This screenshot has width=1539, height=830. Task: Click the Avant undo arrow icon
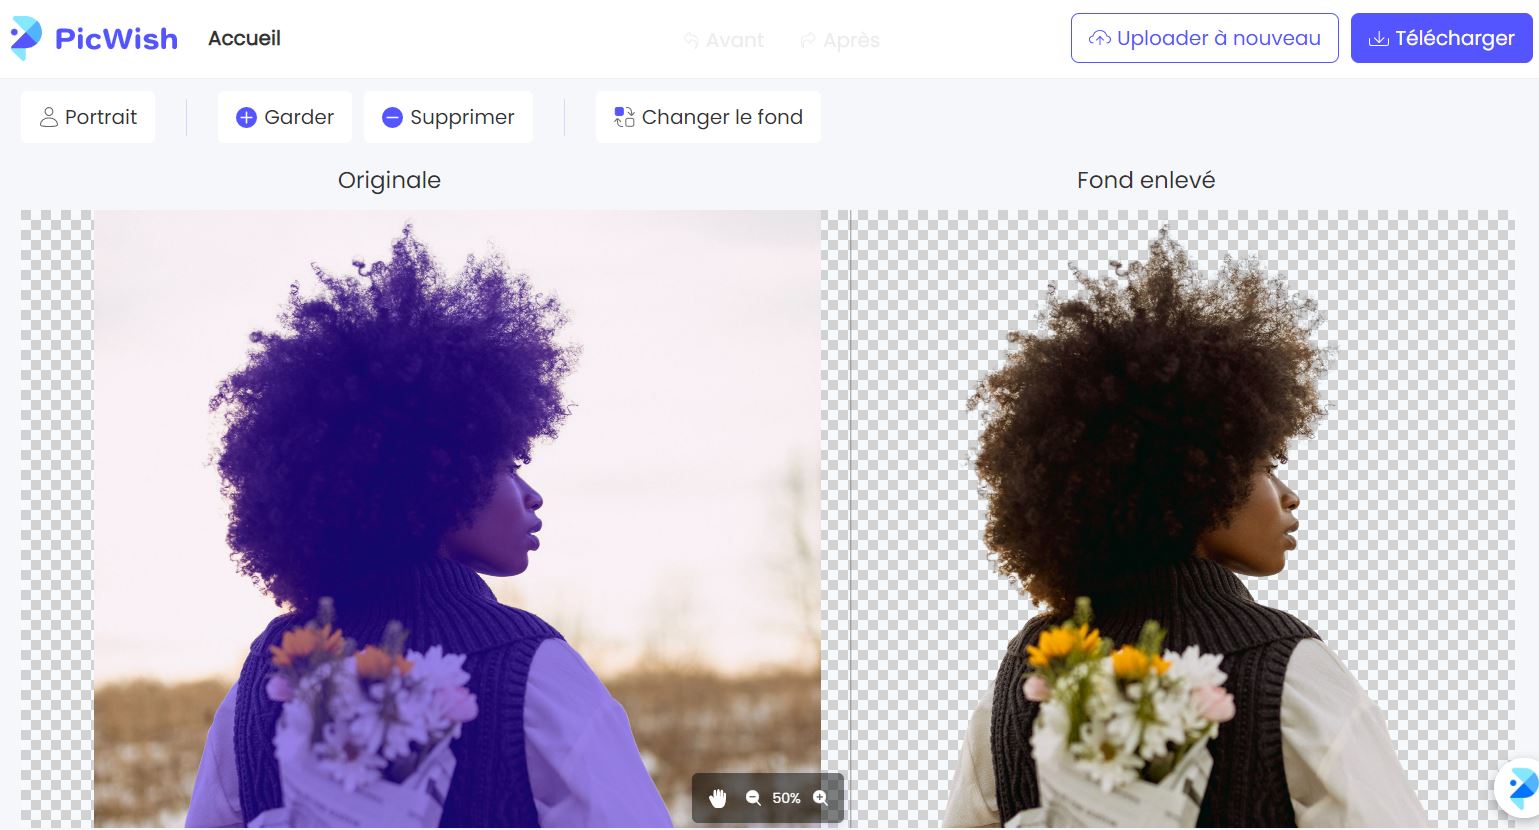(x=691, y=40)
